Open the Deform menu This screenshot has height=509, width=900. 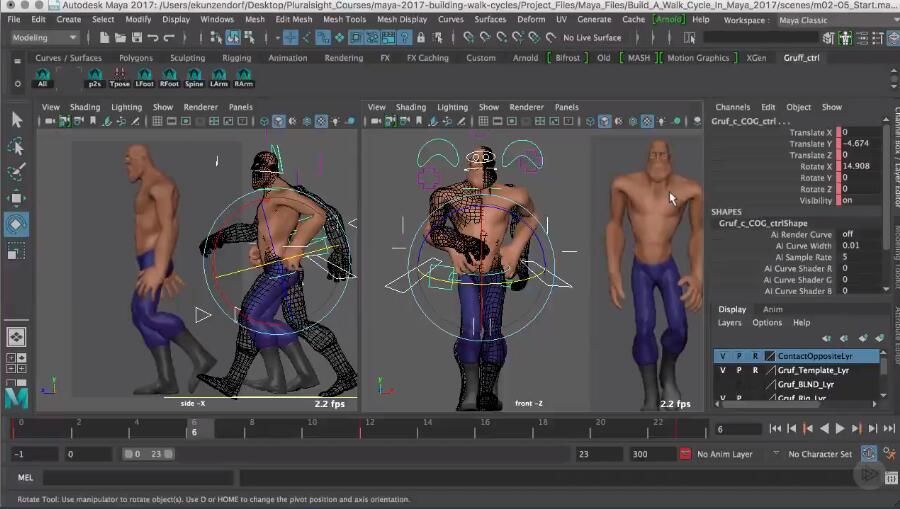tap(531, 20)
